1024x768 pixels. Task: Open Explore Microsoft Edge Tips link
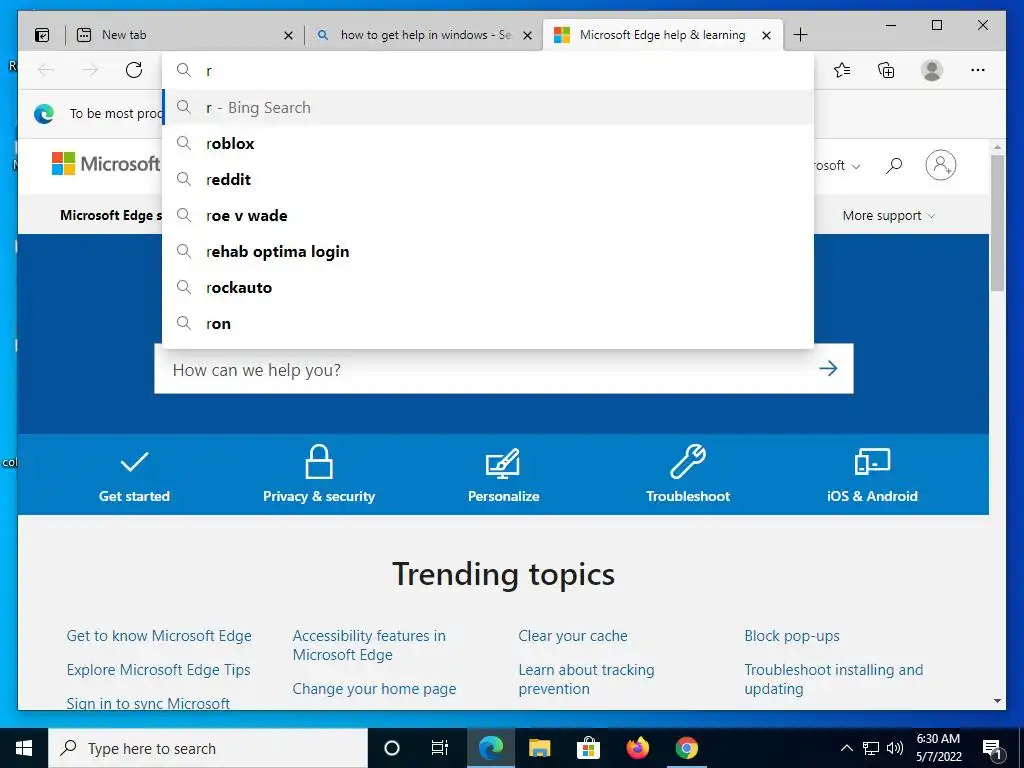[158, 669]
